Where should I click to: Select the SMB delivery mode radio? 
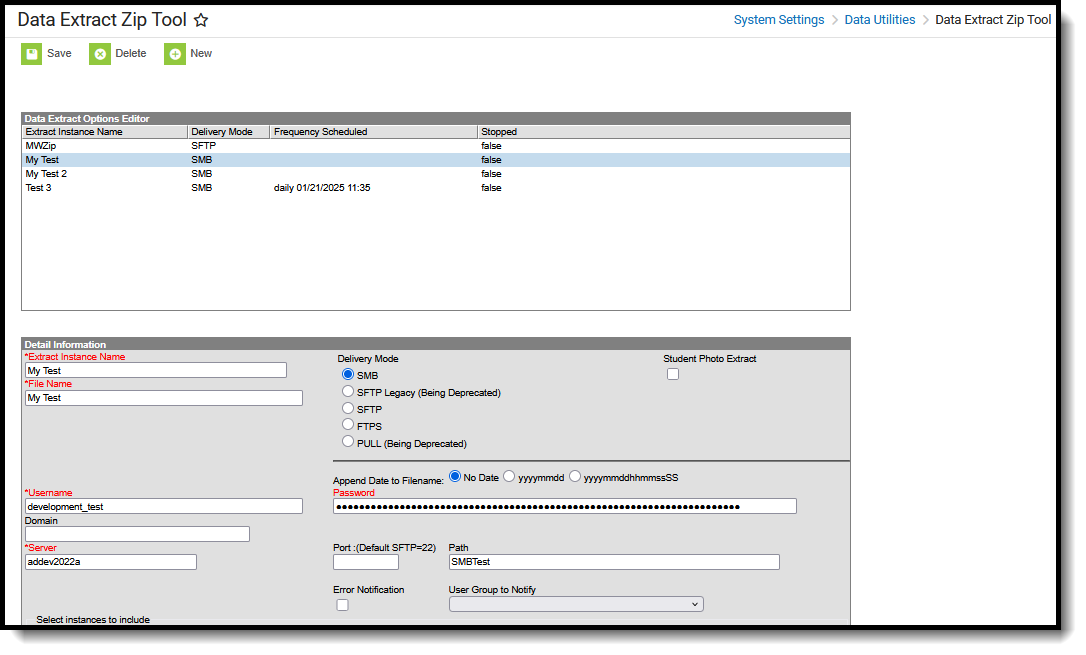pyautogui.click(x=348, y=374)
